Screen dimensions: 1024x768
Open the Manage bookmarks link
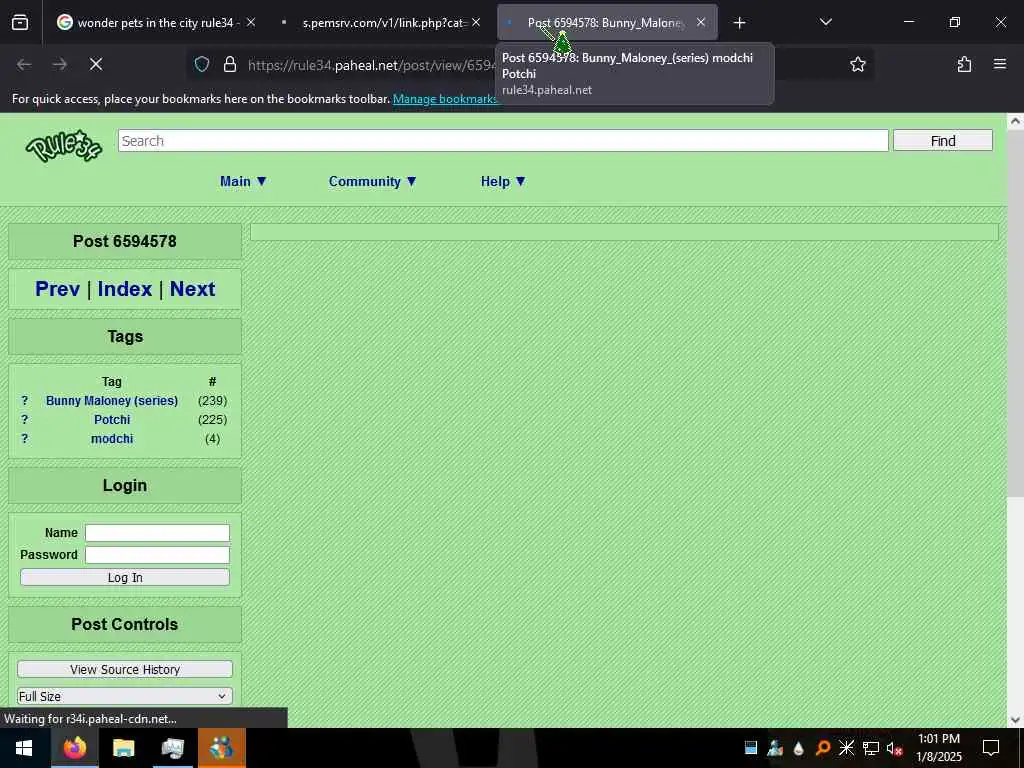click(445, 99)
